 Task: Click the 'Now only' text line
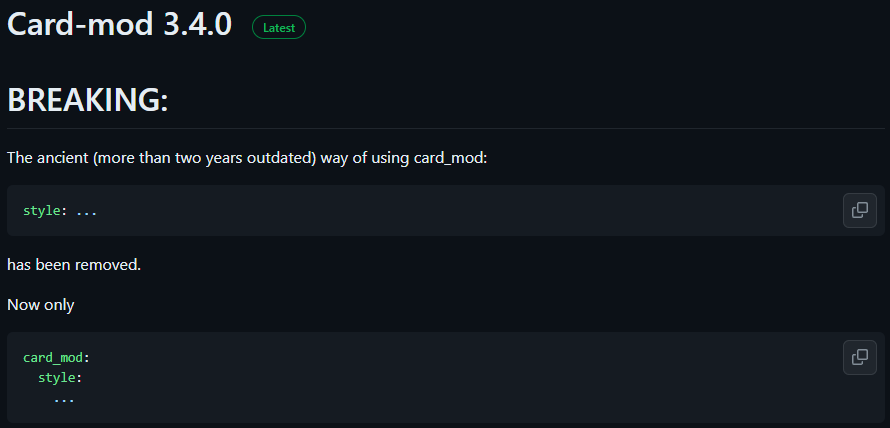click(40, 305)
